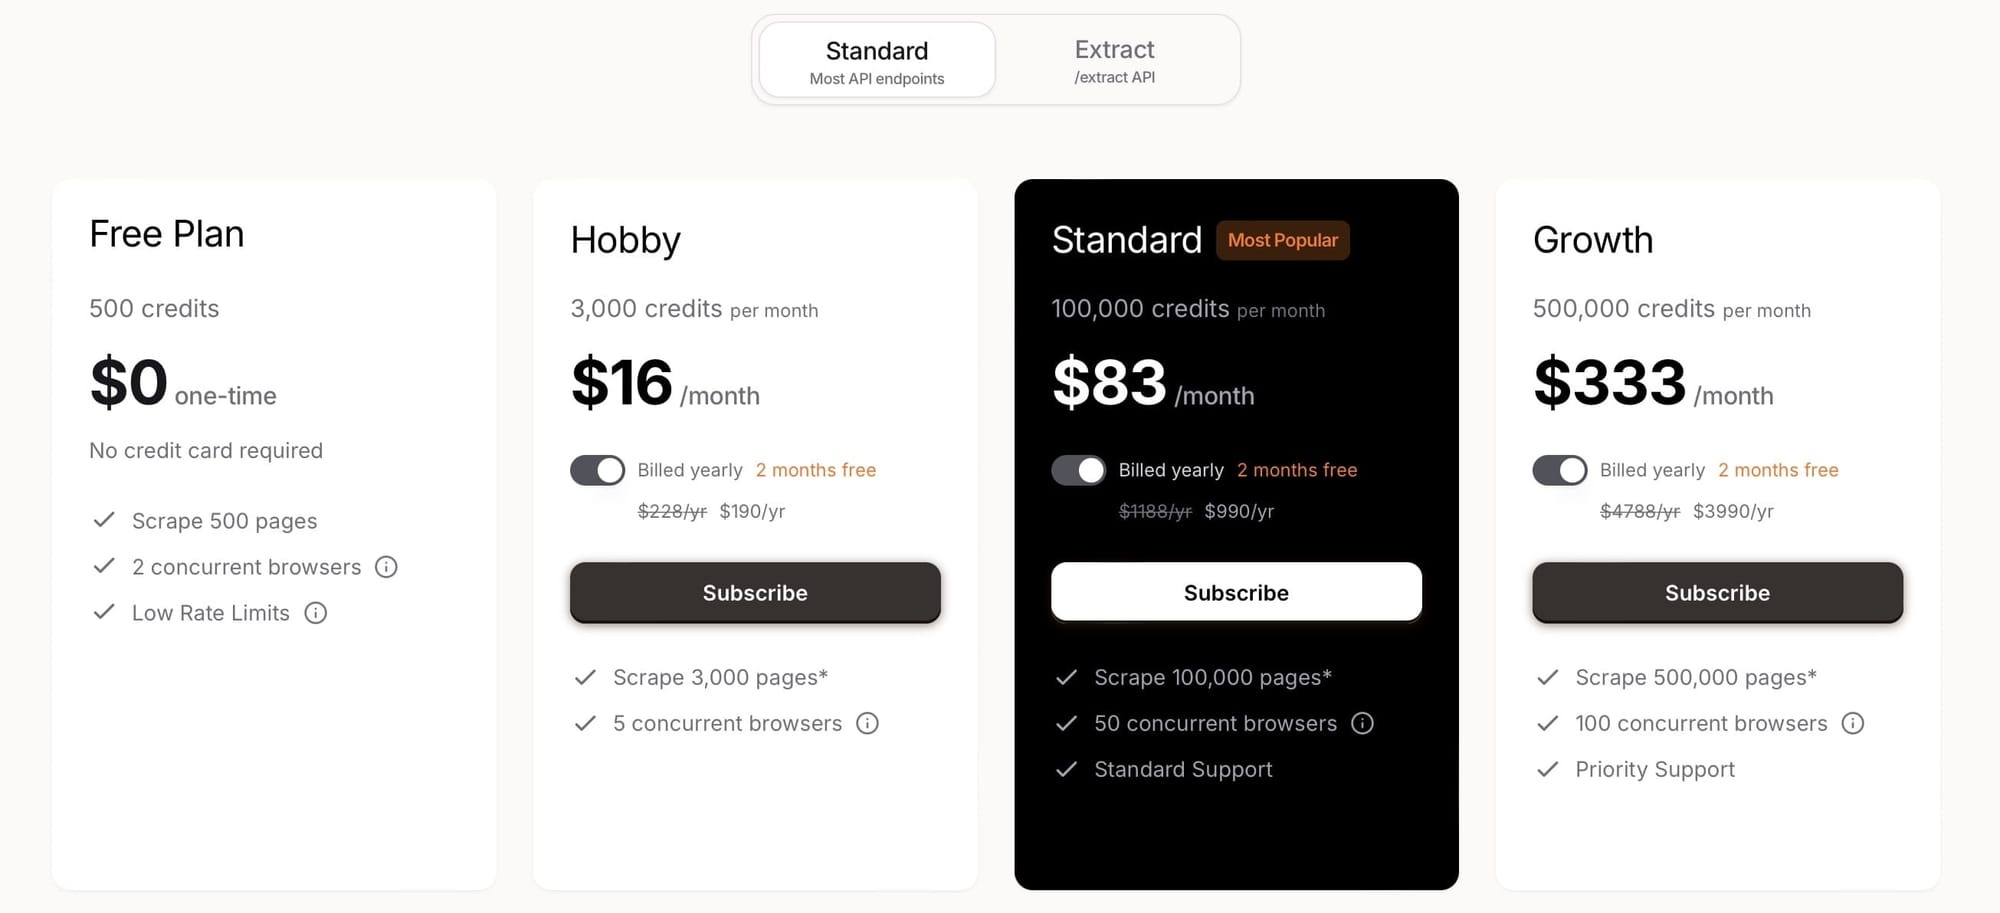This screenshot has width=2000, height=913.
Task: Click the checkmark beside Scrape 500 pages
Action: click(x=104, y=519)
